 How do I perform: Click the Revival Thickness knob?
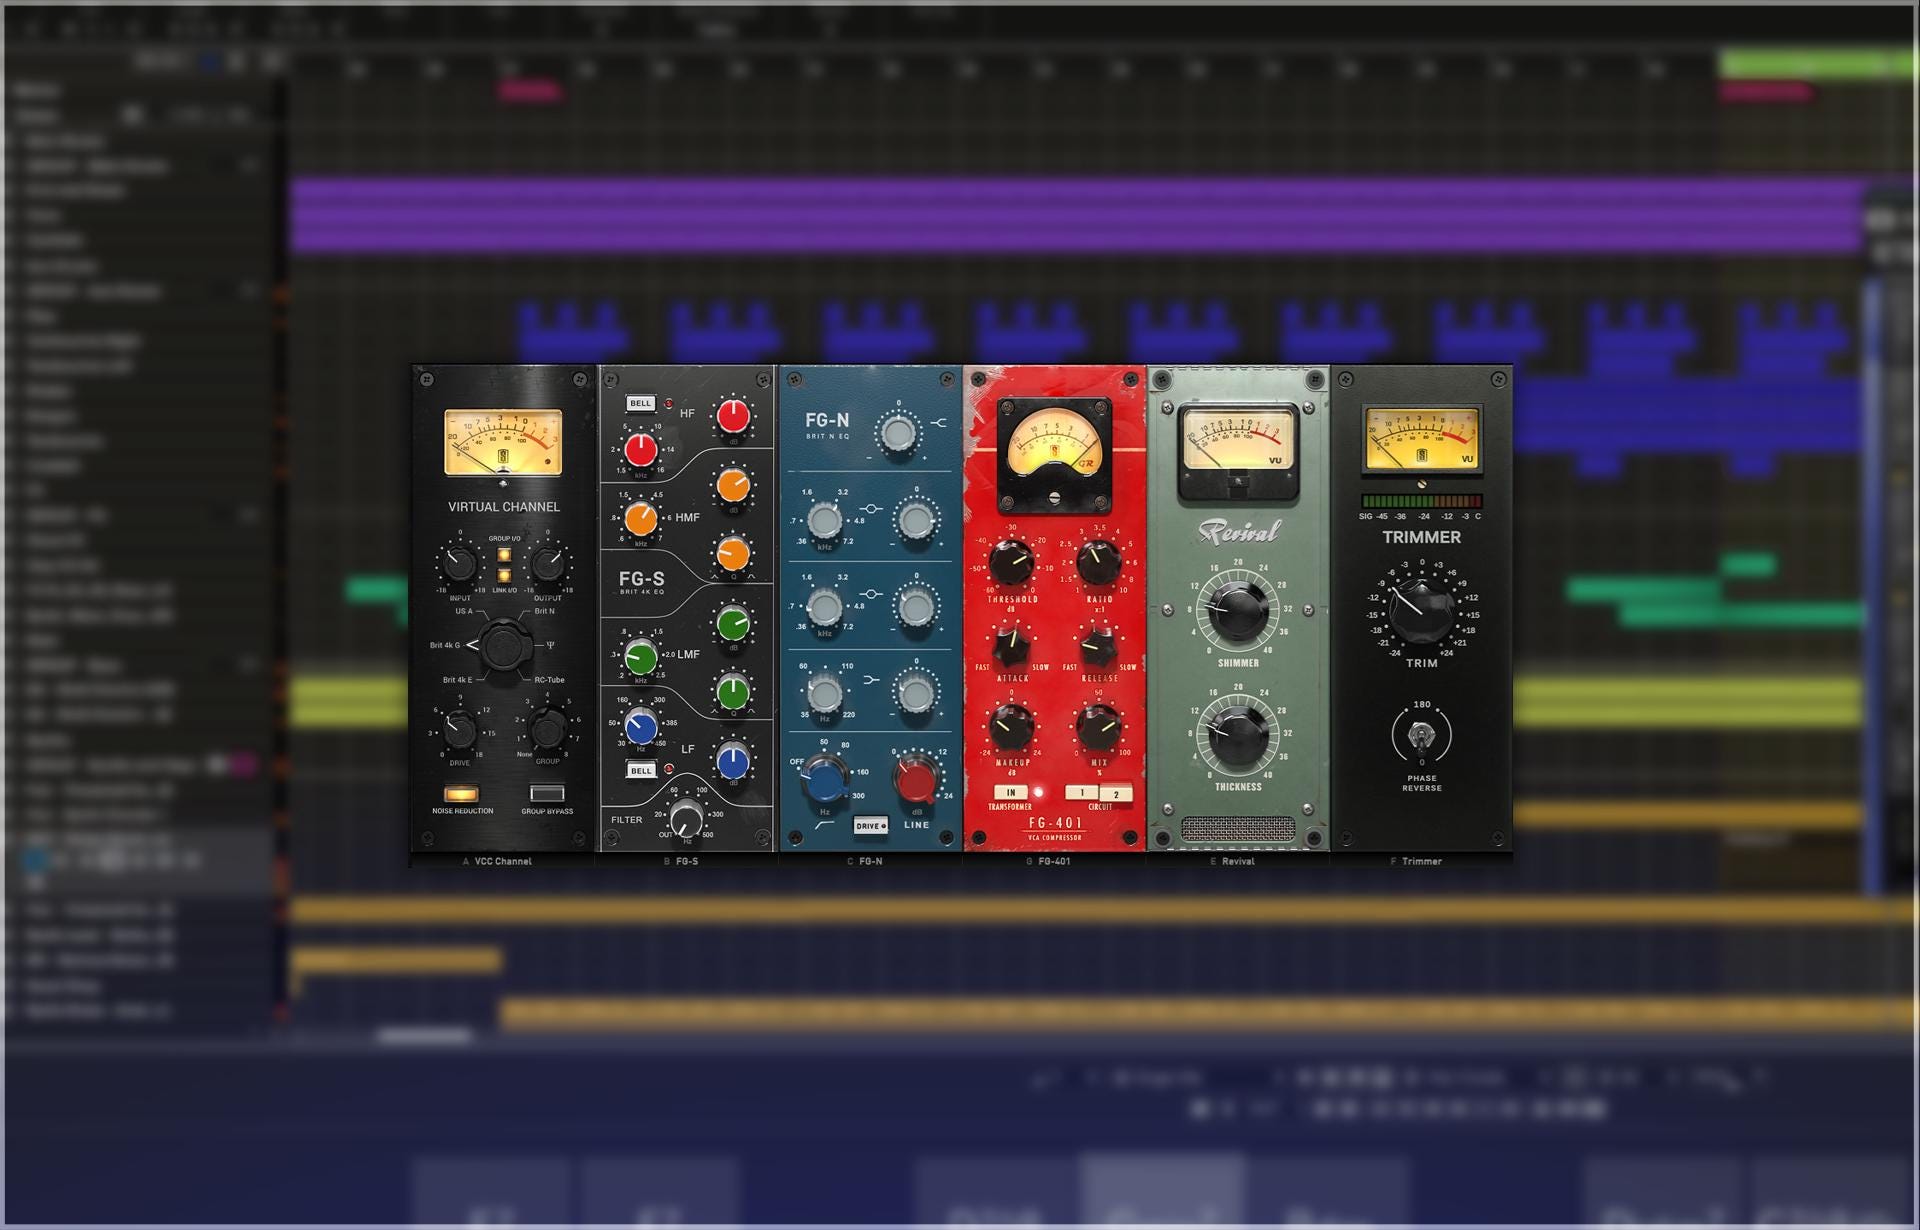(1238, 734)
